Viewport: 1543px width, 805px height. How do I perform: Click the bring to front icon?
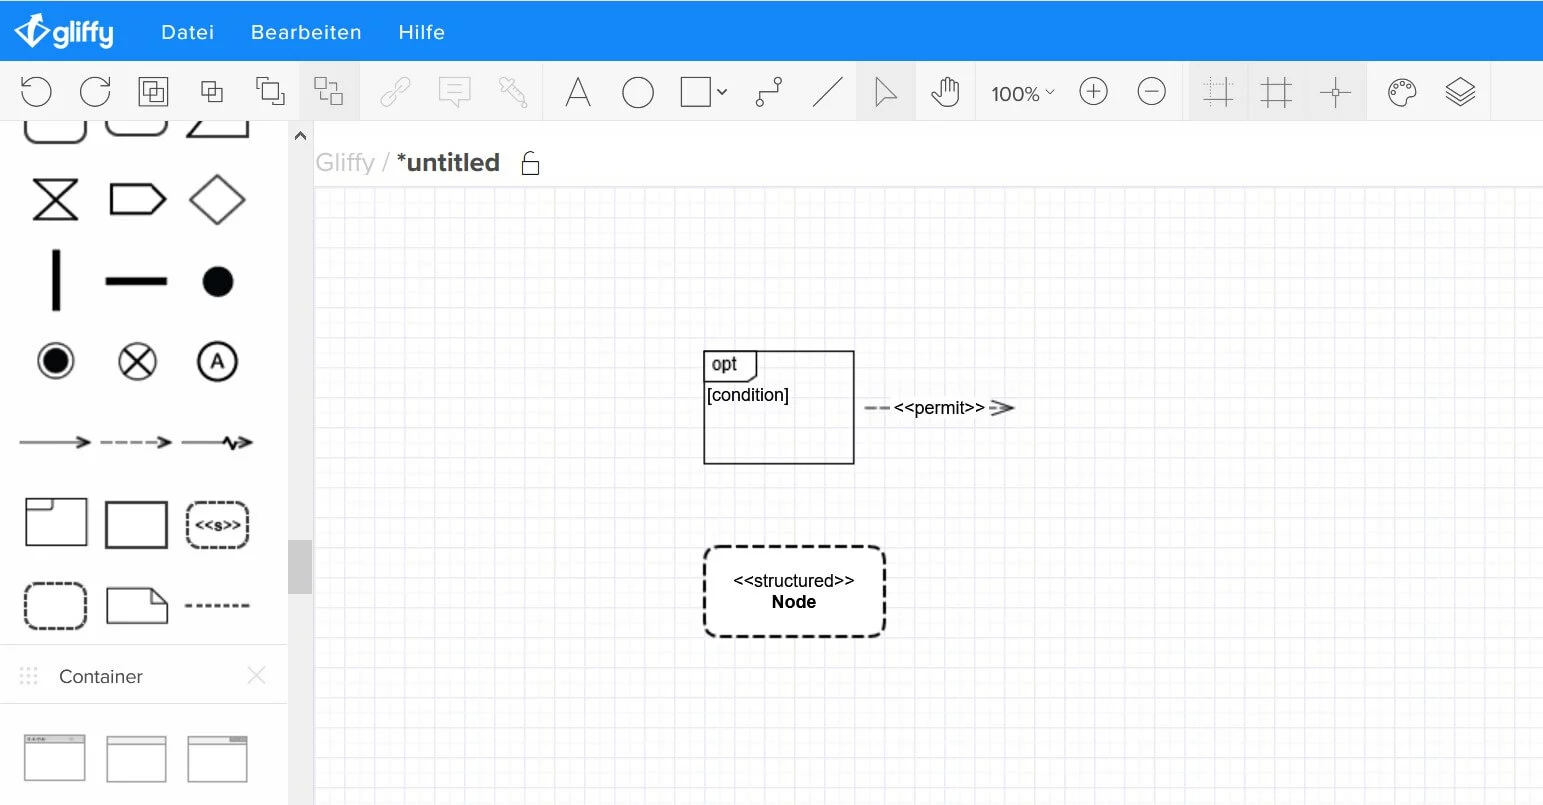pos(212,92)
